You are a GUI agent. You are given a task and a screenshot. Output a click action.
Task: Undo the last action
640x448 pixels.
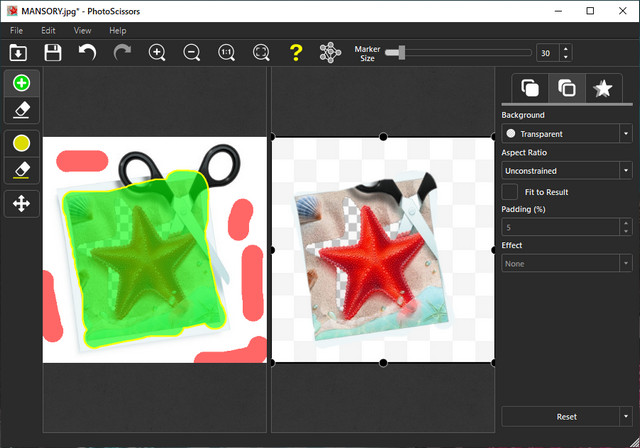[87, 52]
